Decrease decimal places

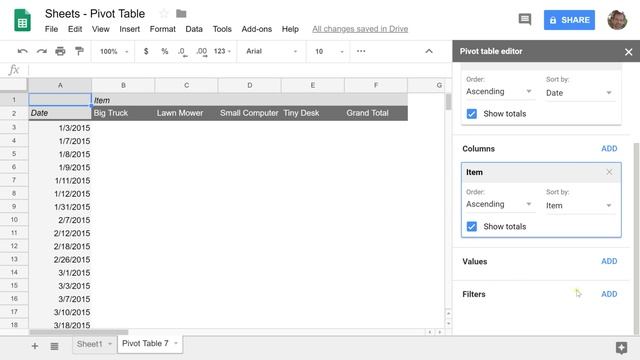coord(182,52)
